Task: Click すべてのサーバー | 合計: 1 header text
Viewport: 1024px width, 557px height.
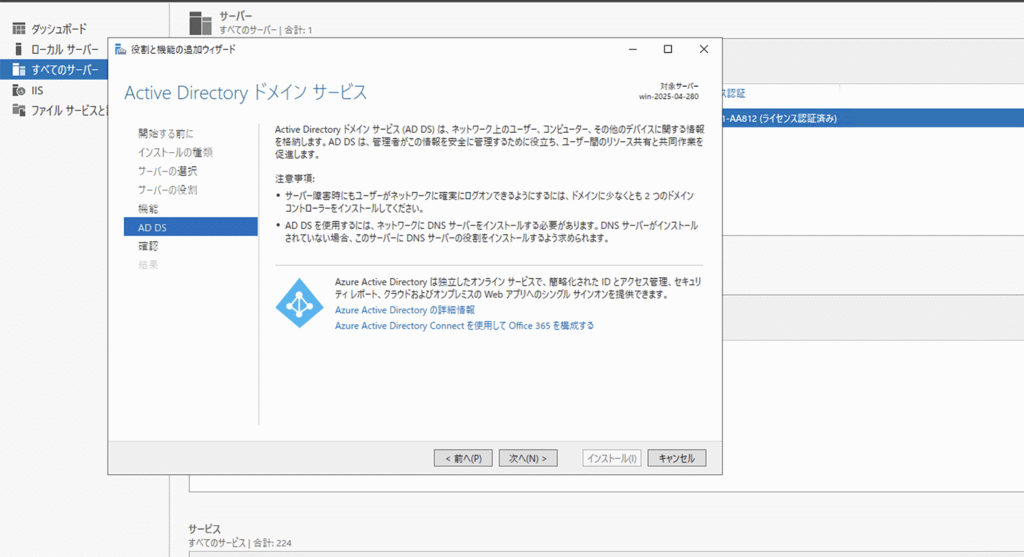Action: click(266, 30)
